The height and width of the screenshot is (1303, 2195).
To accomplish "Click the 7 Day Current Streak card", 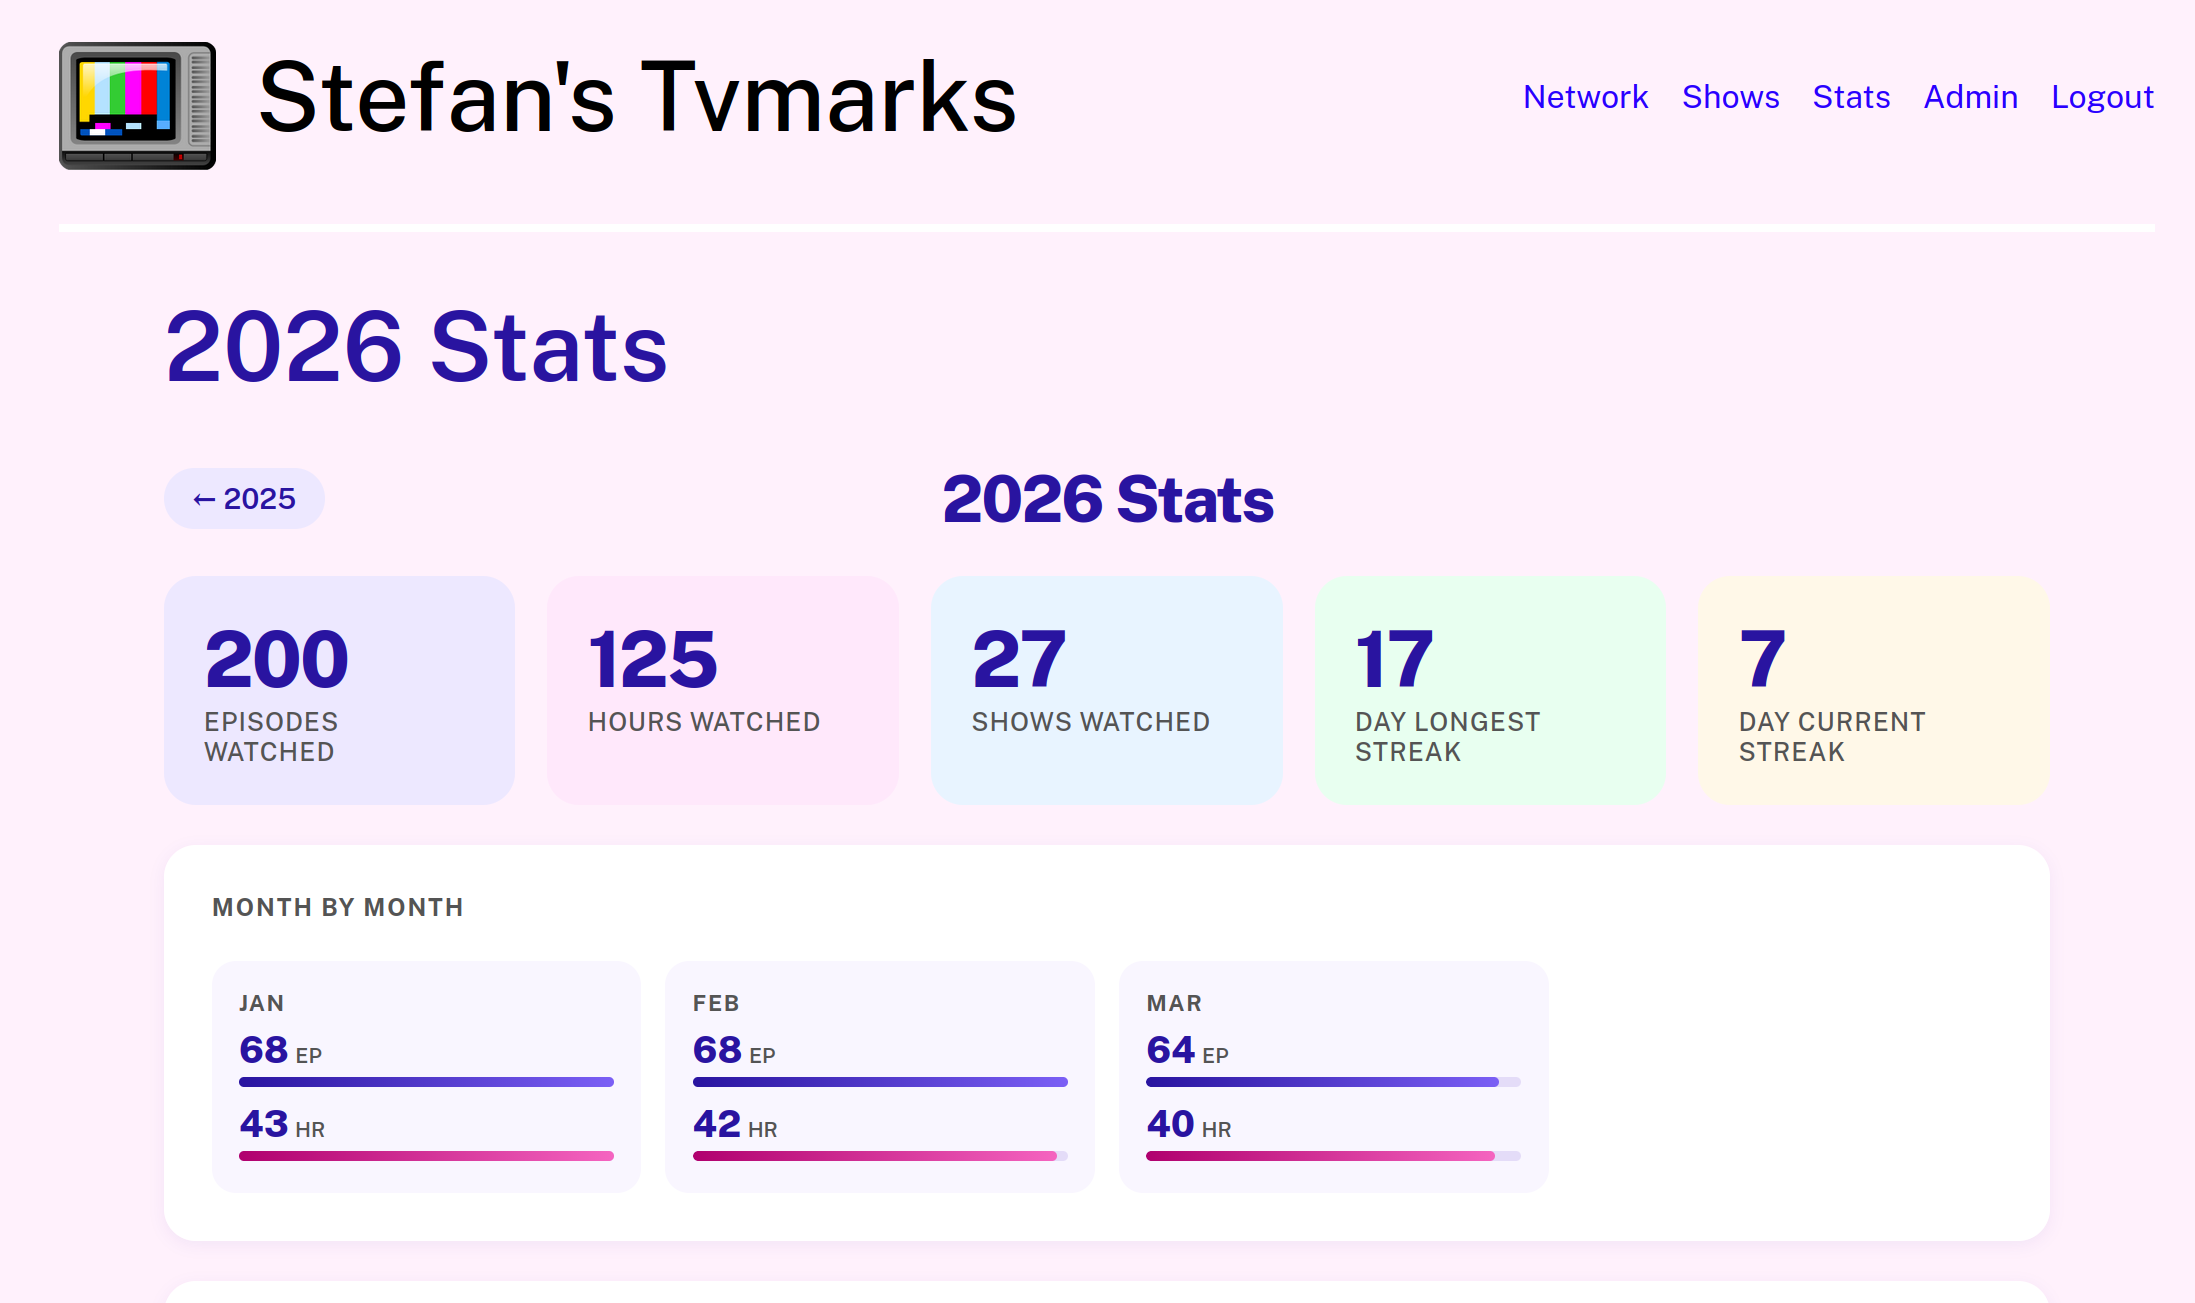I will (1873, 690).
